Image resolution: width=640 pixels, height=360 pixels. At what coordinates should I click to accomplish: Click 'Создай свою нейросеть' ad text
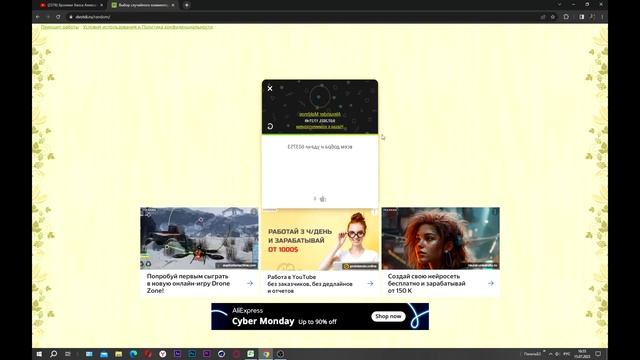[426, 283]
